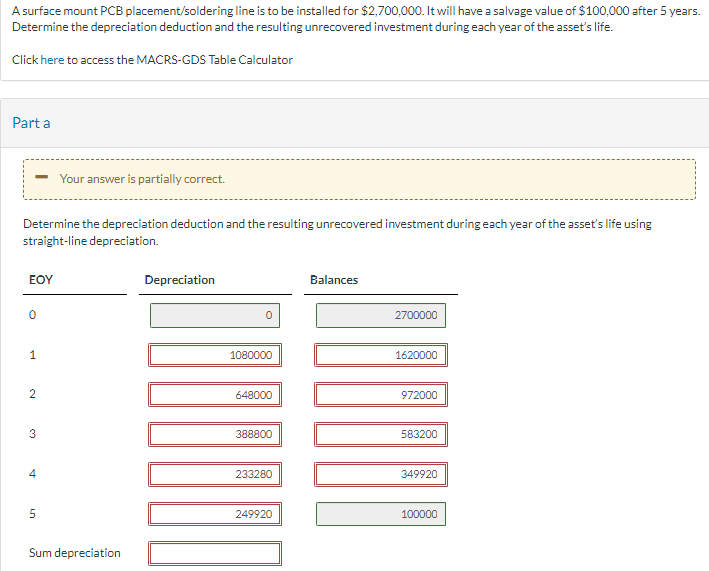
Task: Open the 'here' MACRS-GDS Table Calculator link
Action: click(x=52, y=60)
